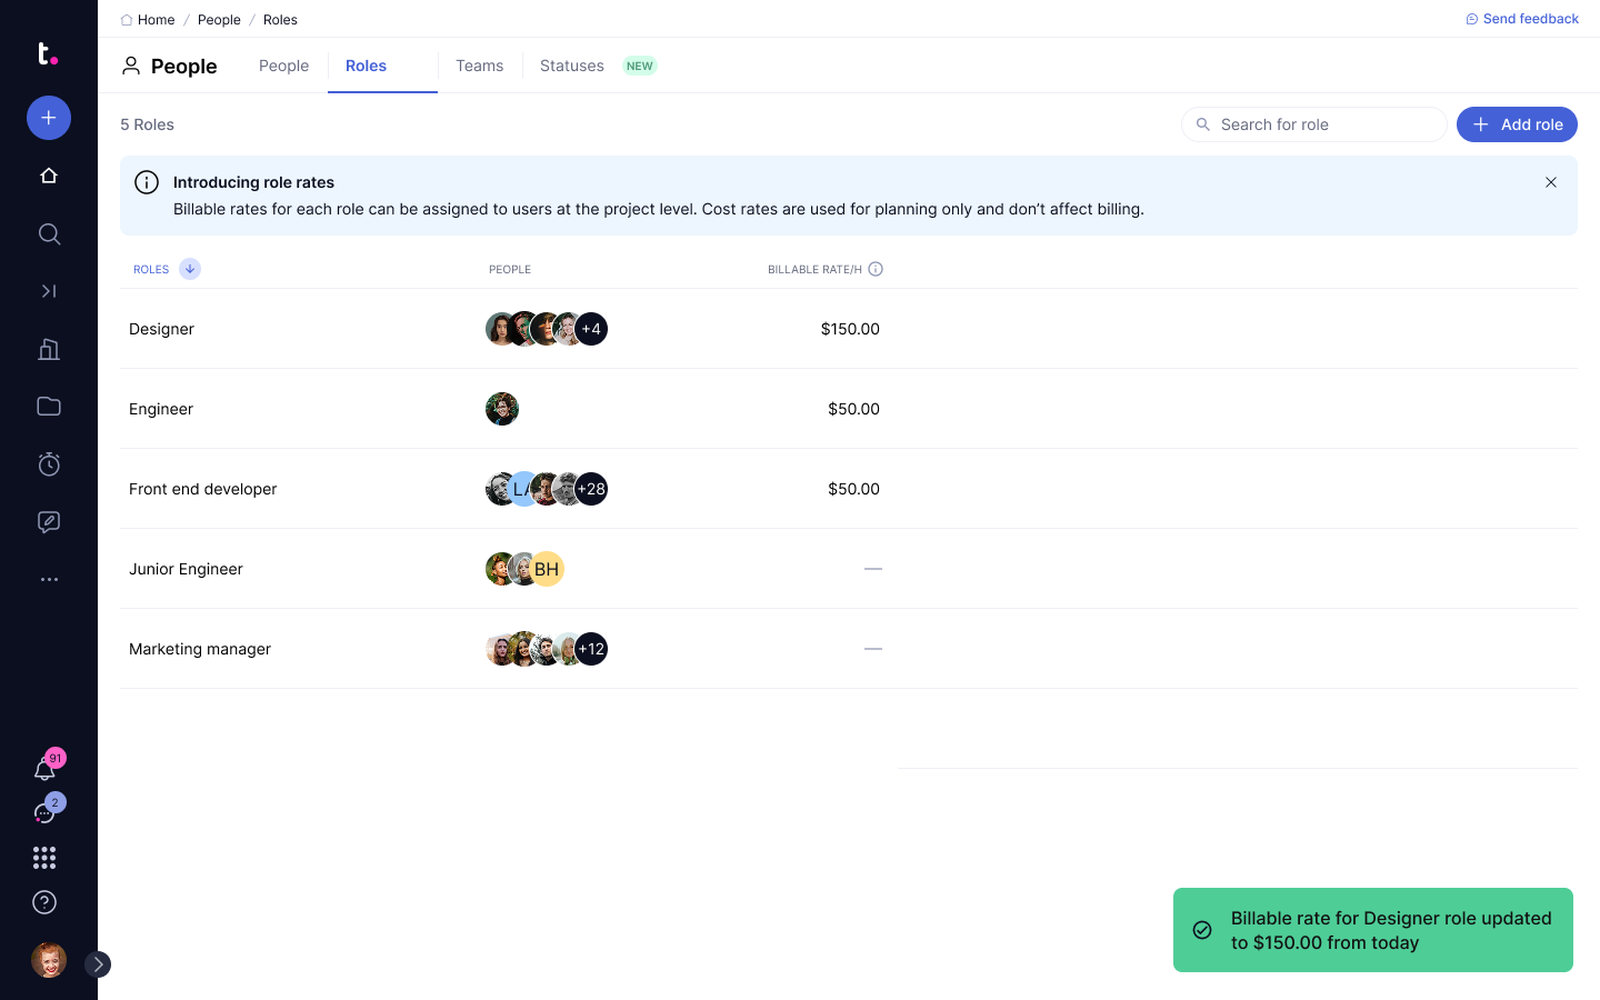Switch to the Statuses tab
The width and height of the screenshot is (1600, 1000).
(572, 66)
